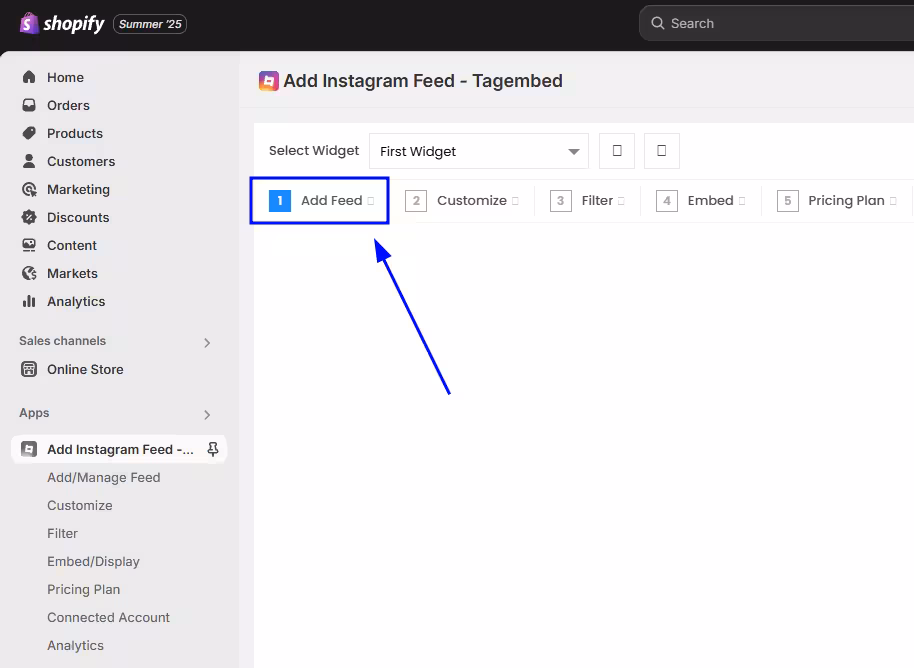Switch to Embed step tab
The image size is (914, 668).
[x=701, y=201]
